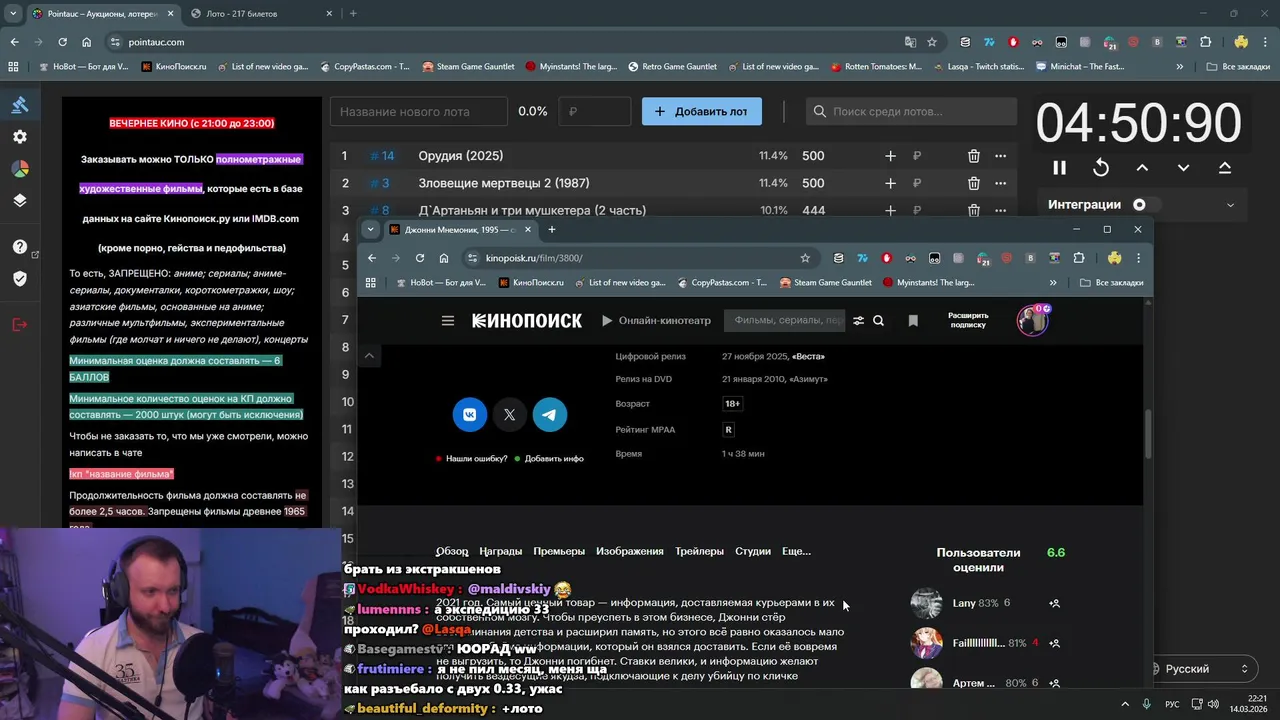Screen dimensions: 1280x720
Task: Open Kinopoisk bookmarks ribbon icon
Action: click(x=913, y=321)
